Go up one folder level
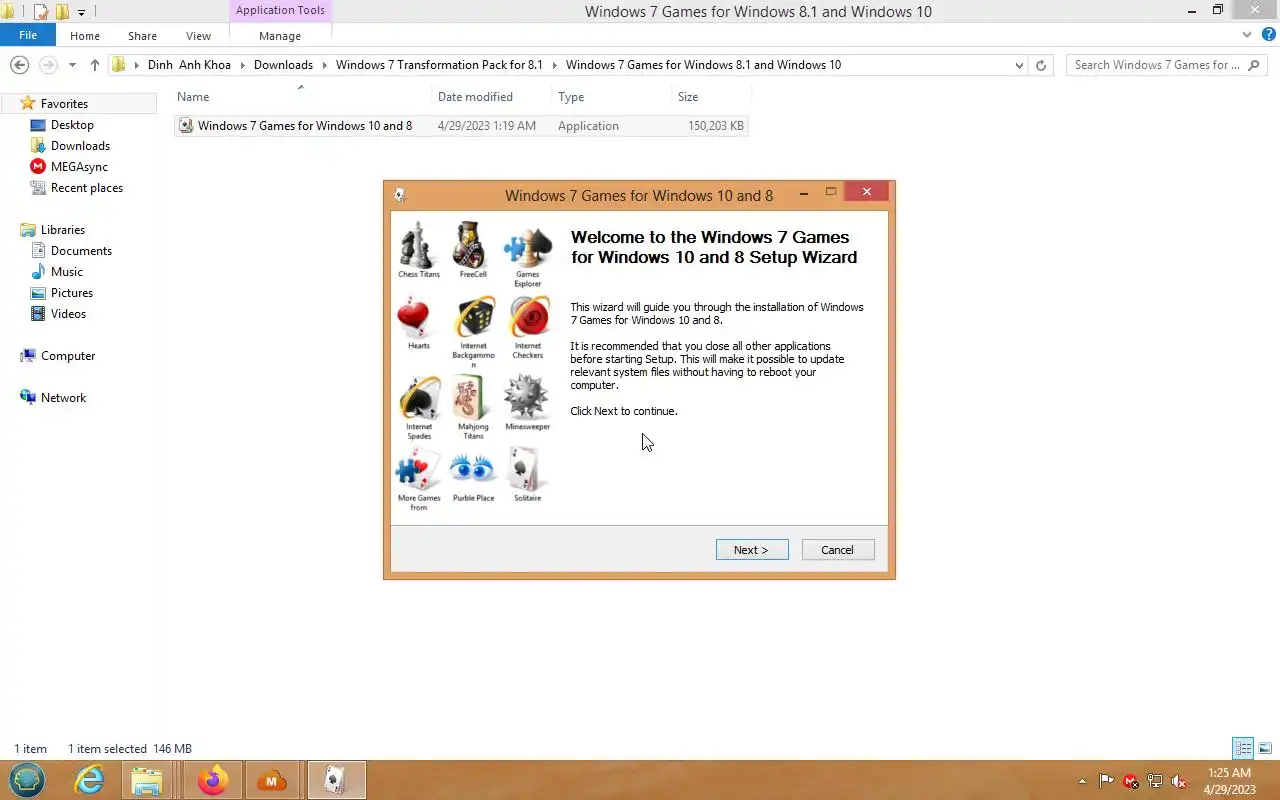Image resolution: width=1280 pixels, height=800 pixels. [95, 65]
